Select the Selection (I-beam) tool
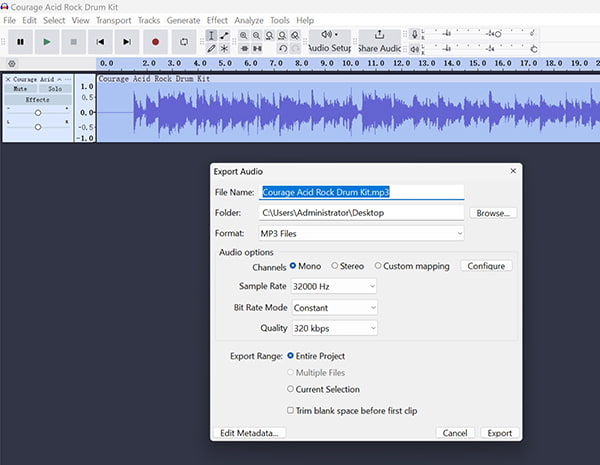The height and width of the screenshot is (465, 600). tap(211, 36)
